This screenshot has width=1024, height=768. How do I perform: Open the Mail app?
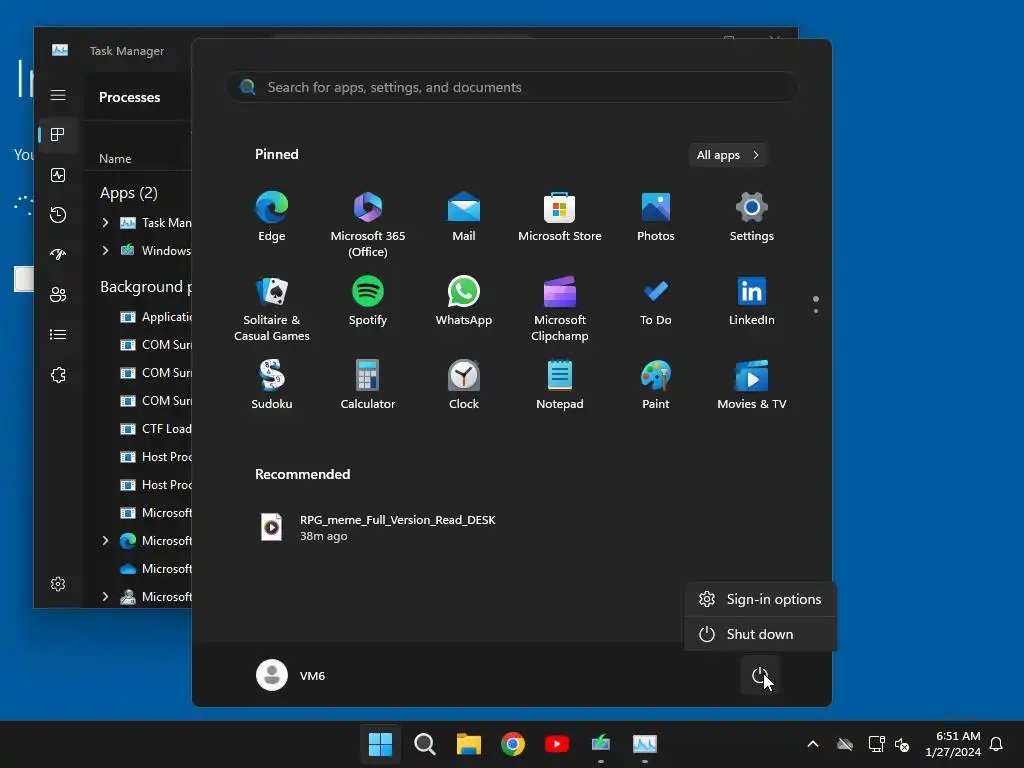pyautogui.click(x=464, y=216)
